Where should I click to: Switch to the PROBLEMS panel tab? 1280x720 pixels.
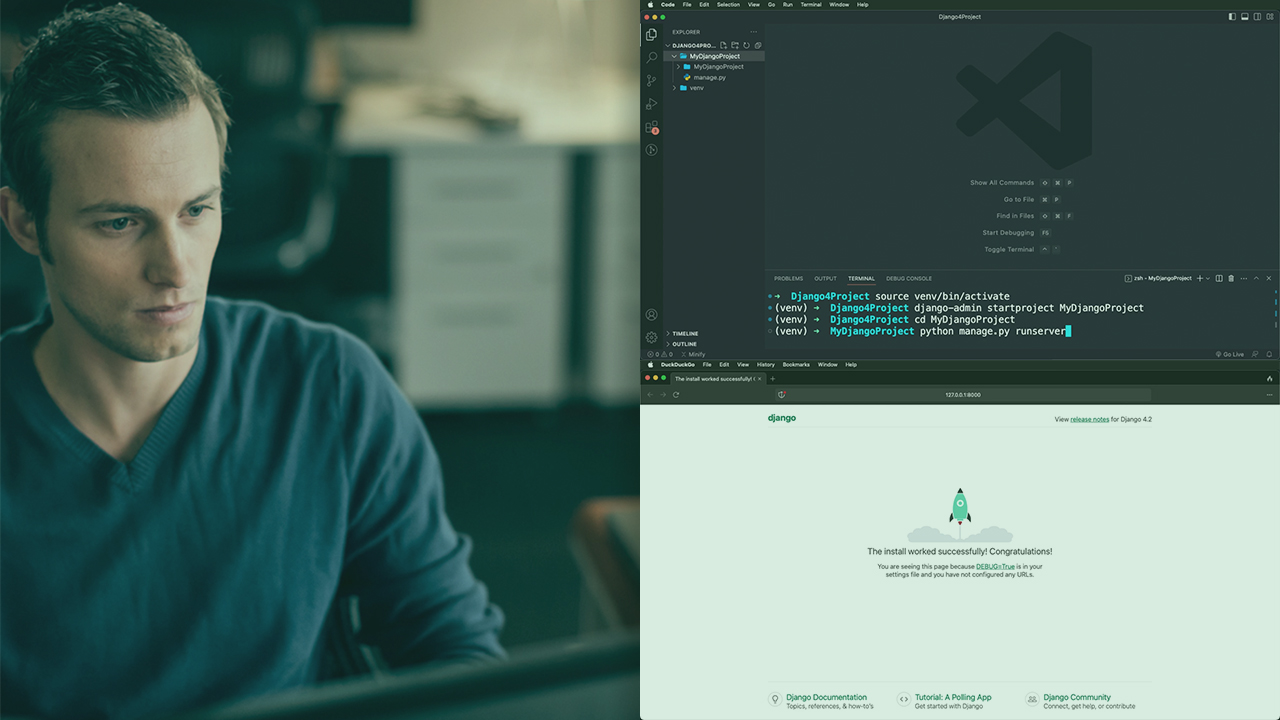(788, 278)
